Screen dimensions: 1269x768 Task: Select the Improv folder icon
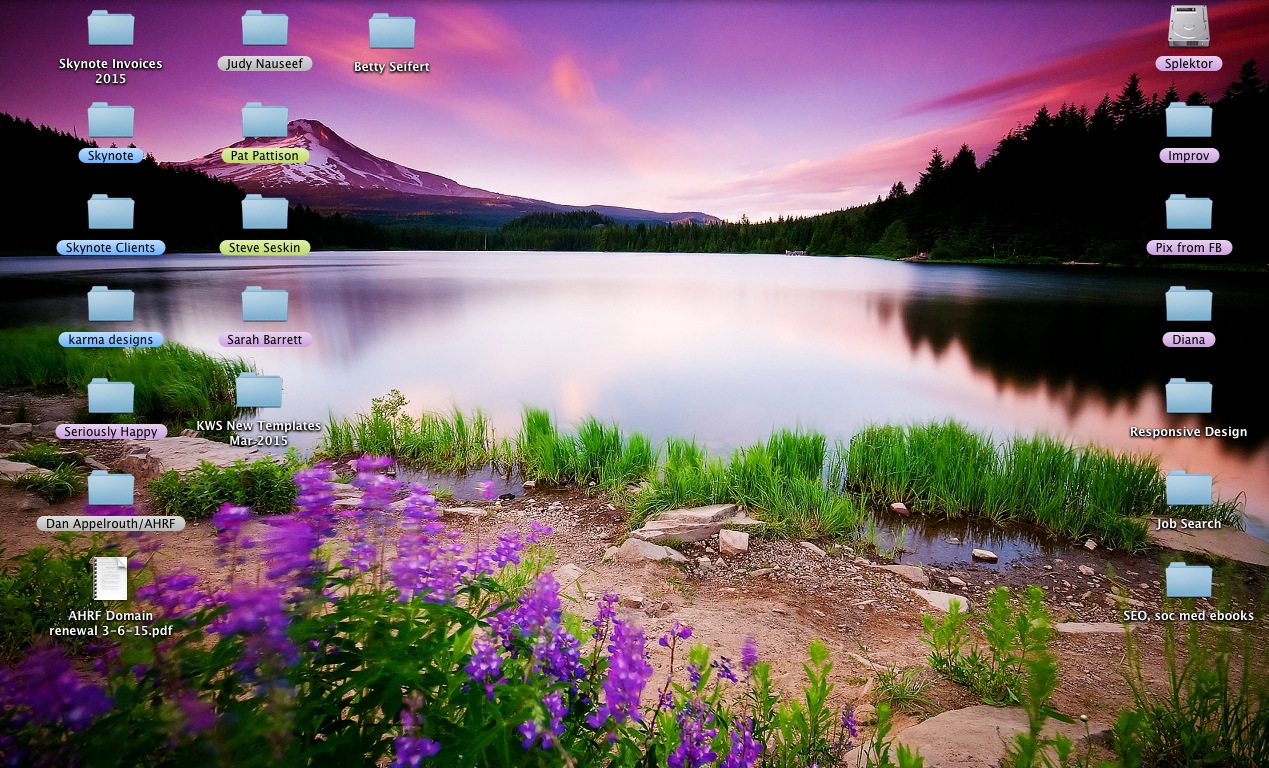pos(1188,121)
